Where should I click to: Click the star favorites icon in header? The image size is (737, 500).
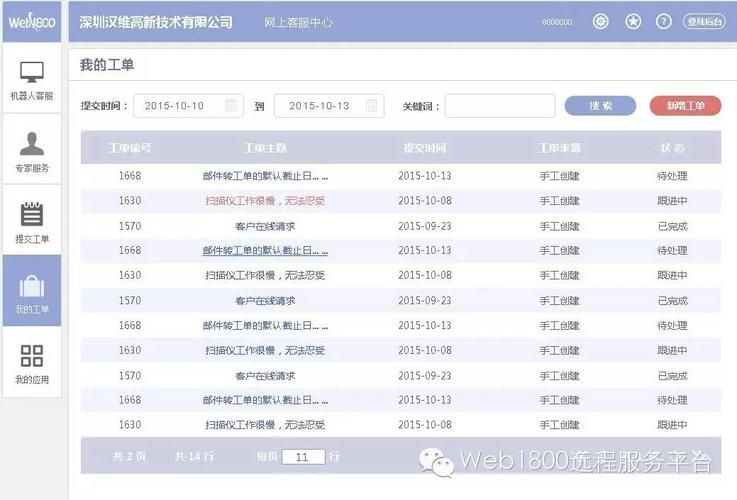click(x=633, y=22)
